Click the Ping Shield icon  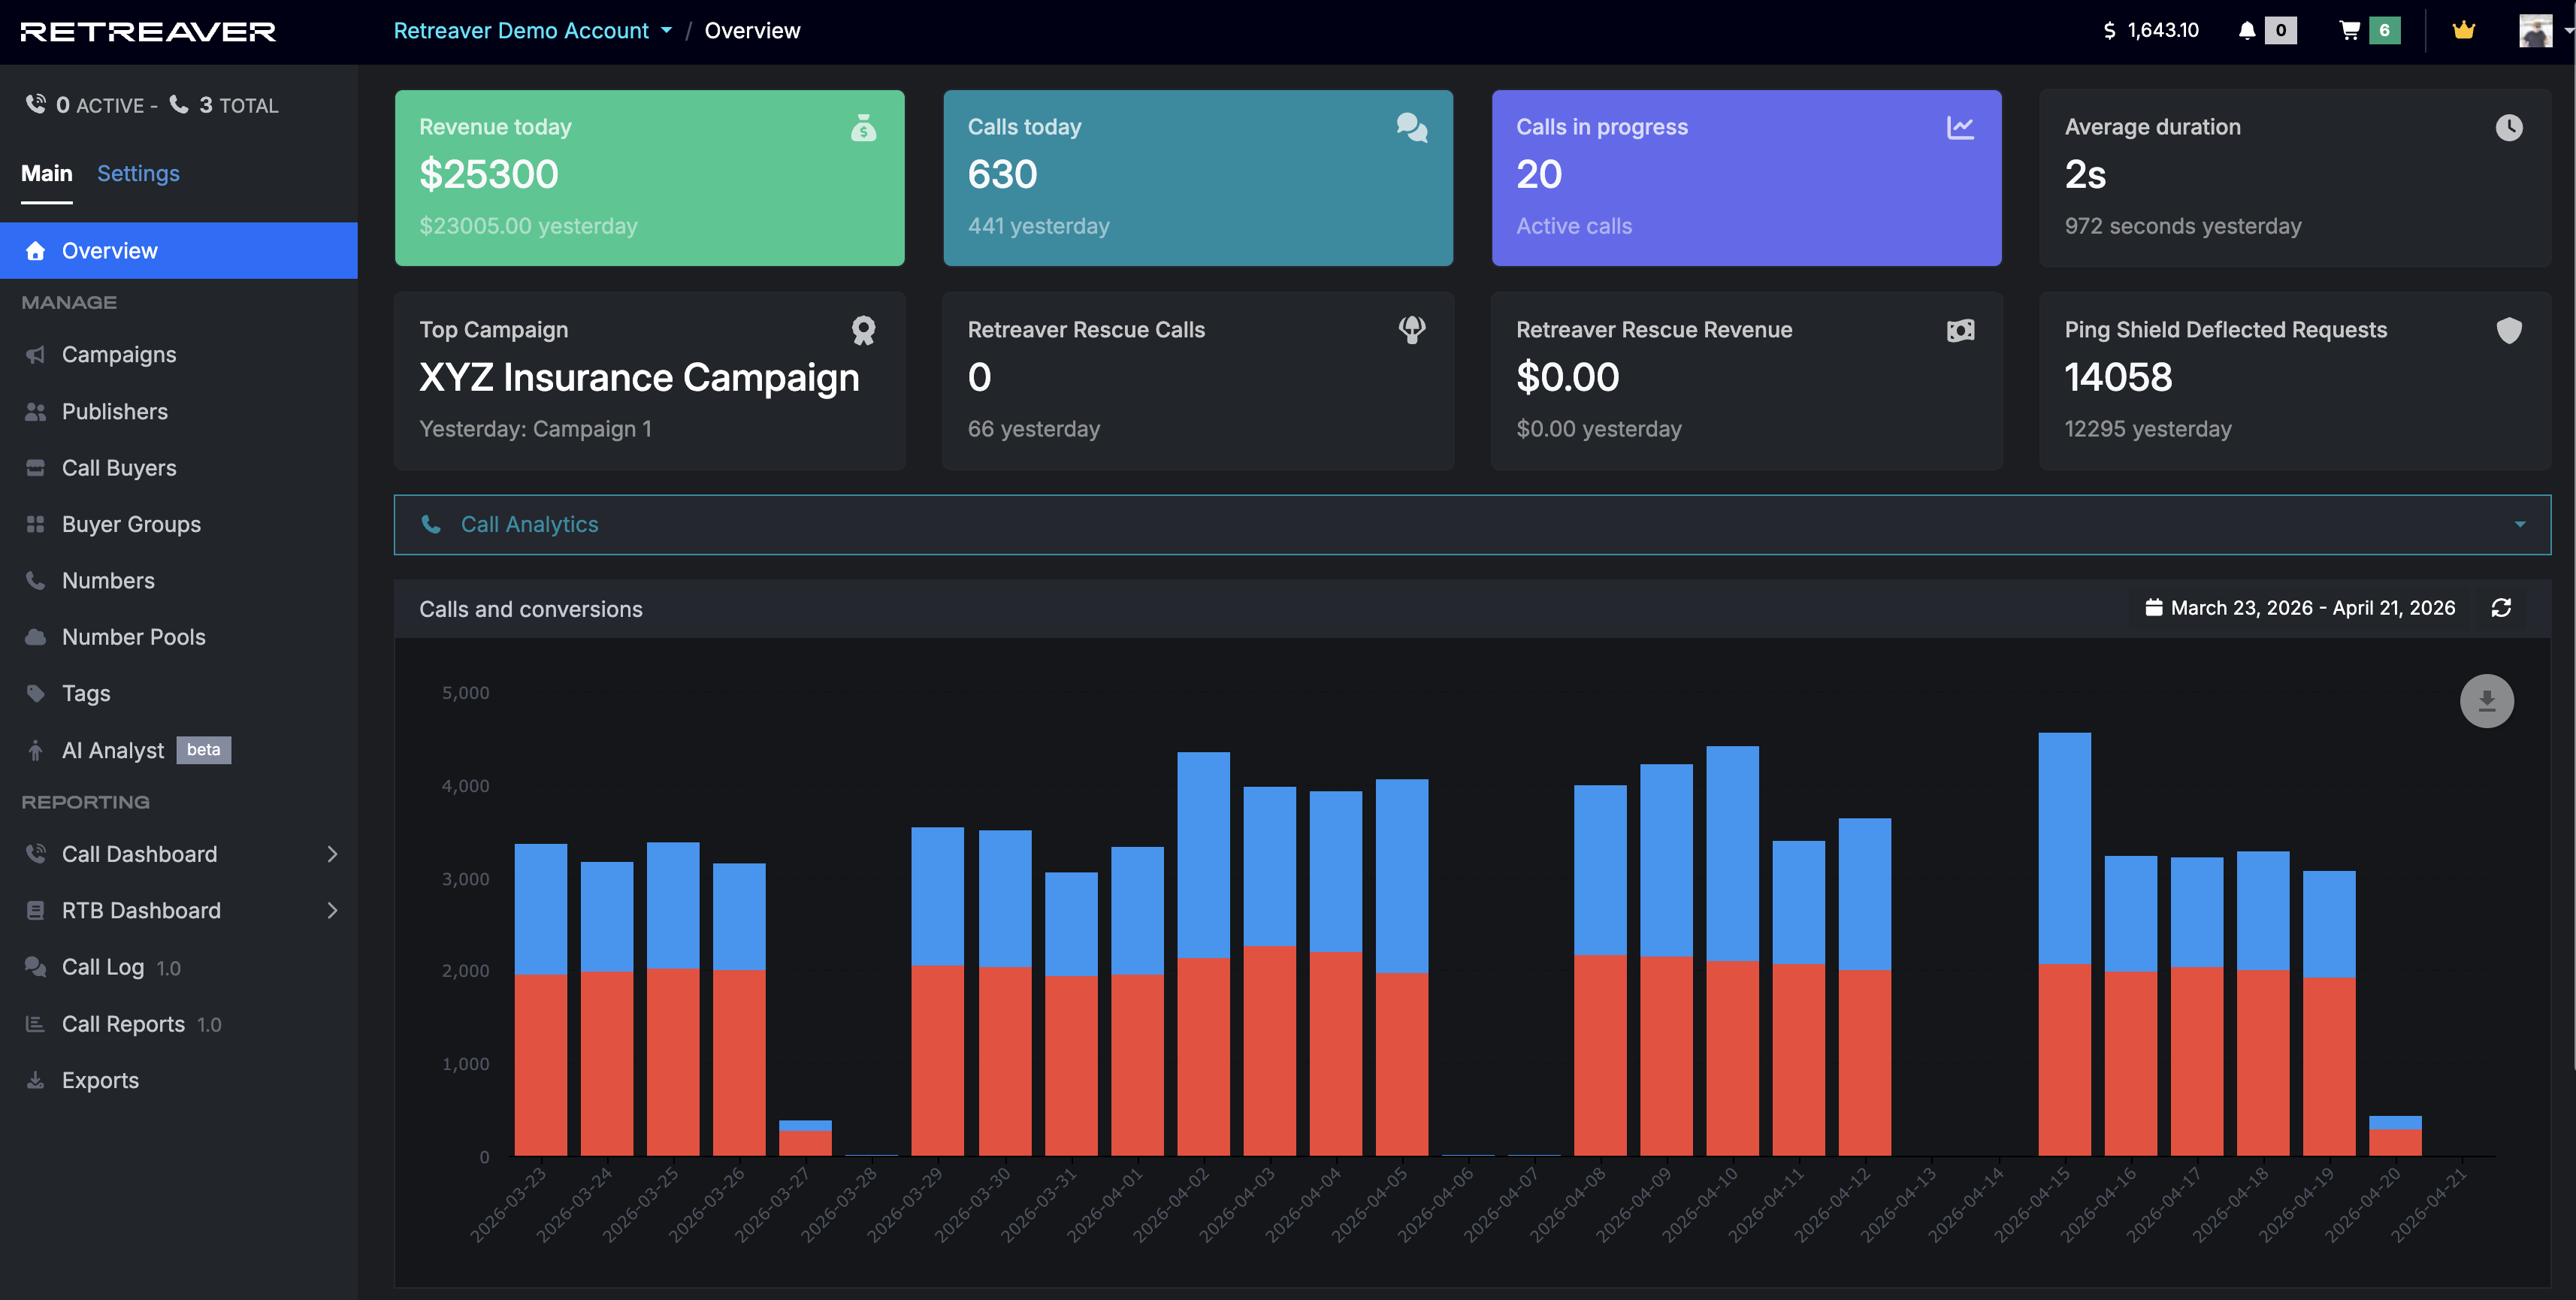coord(2508,330)
